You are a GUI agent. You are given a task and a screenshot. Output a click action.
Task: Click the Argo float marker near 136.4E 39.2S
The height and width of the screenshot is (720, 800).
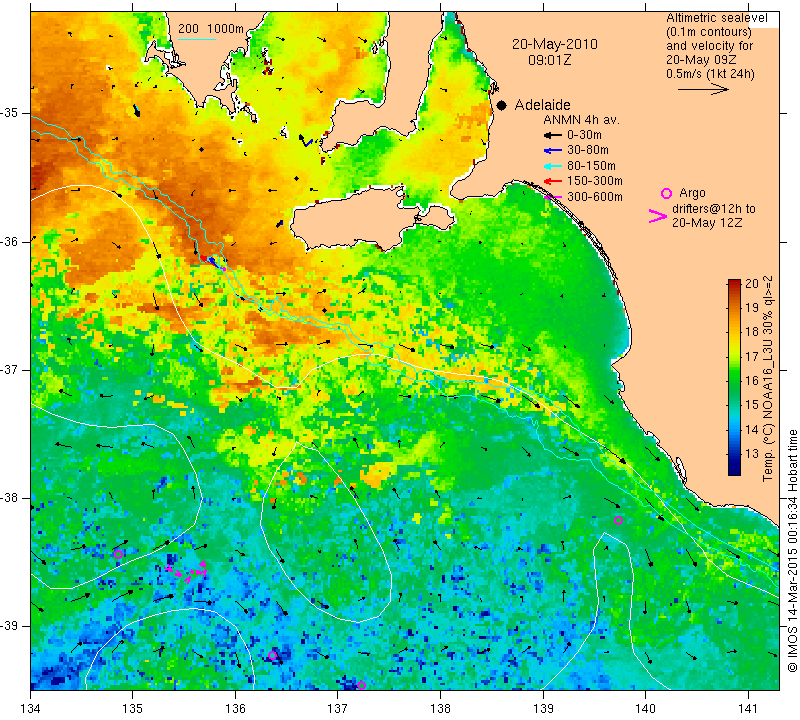[272, 655]
